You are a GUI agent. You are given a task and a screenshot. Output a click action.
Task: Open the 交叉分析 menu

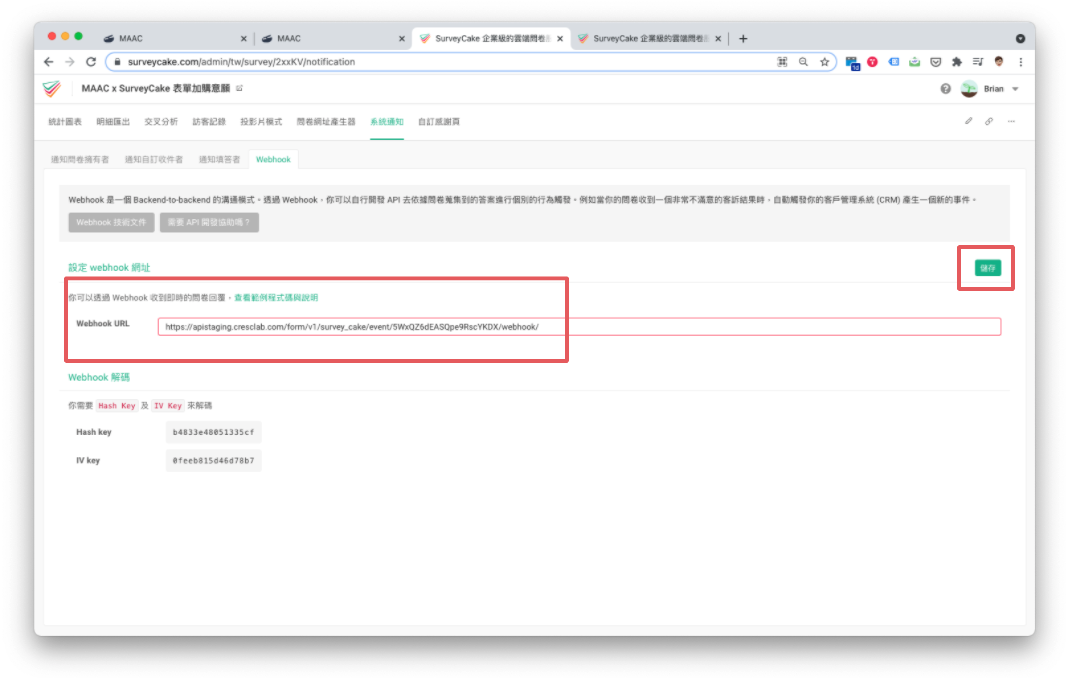click(161, 122)
